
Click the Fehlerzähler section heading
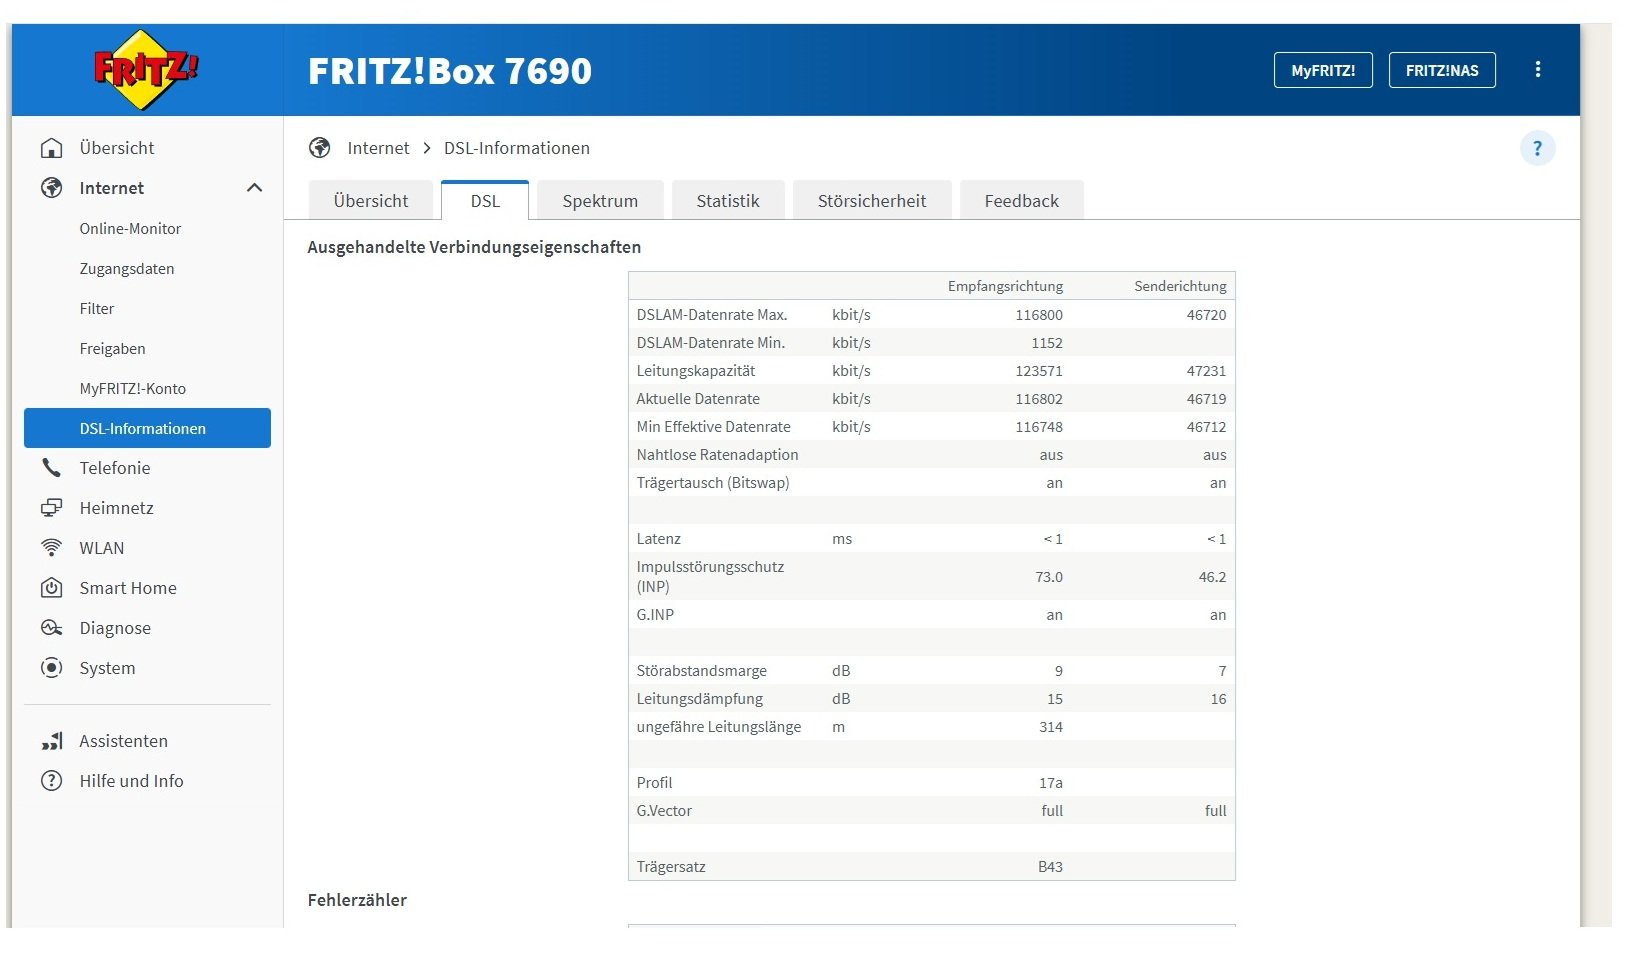357,899
